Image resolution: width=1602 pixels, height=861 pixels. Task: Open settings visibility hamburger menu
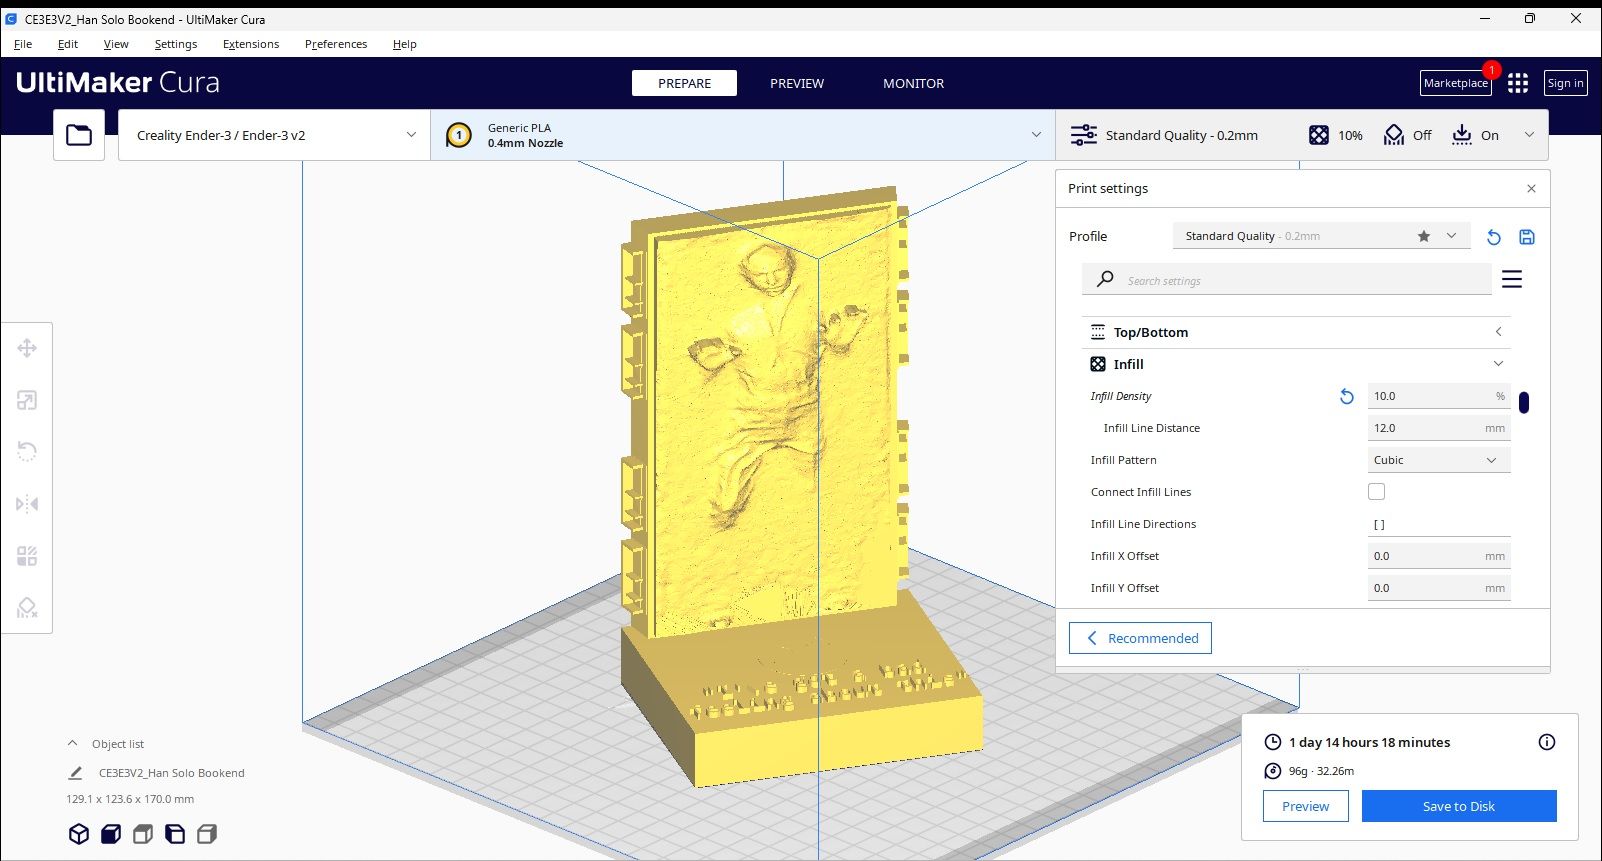[x=1512, y=280]
